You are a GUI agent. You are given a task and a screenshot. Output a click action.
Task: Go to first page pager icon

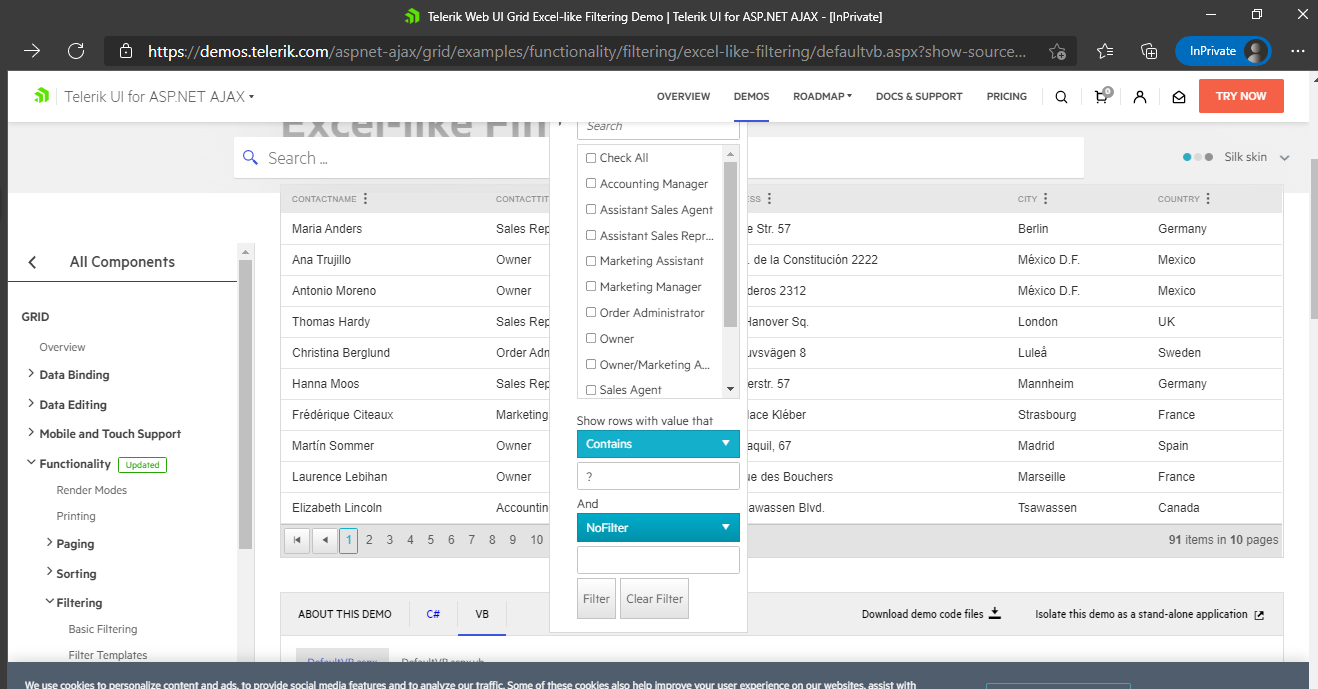click(297, 540)
